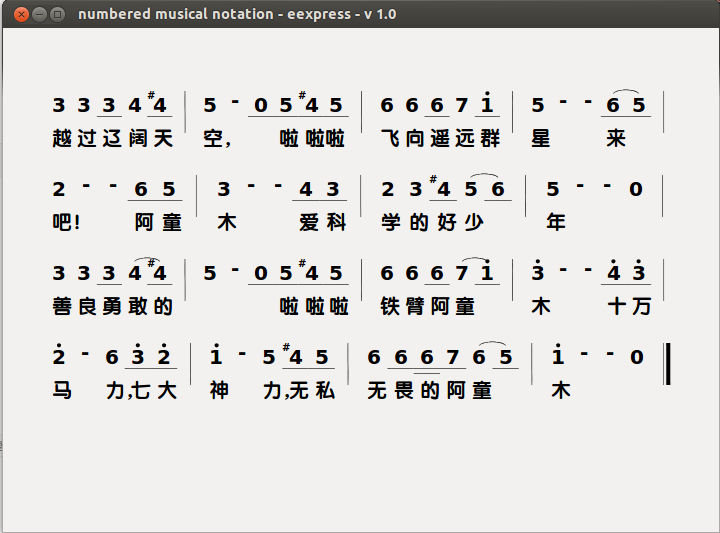Select the lyric character 马
Screen dimensions: 720x533
tap(62, 391)
